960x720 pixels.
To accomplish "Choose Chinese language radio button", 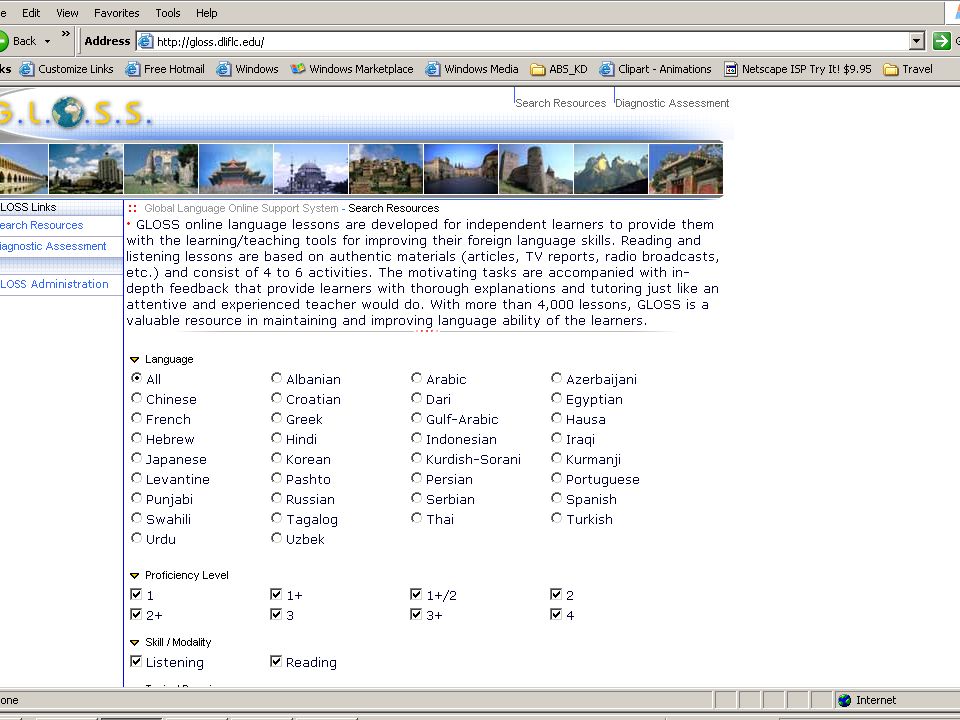I will pos(137,398).
